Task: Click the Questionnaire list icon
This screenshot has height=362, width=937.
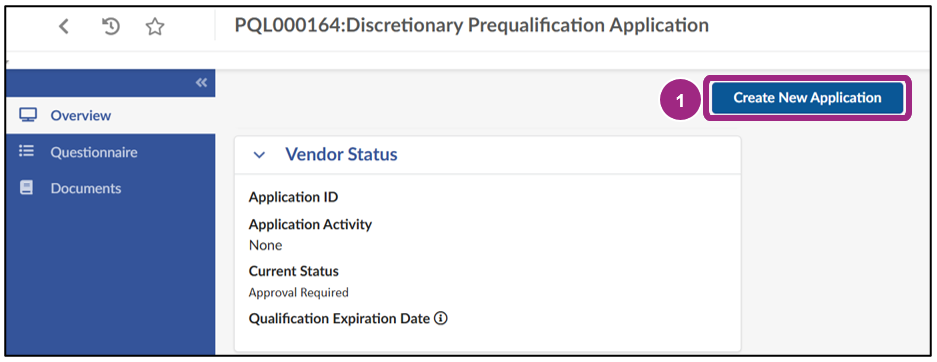Action: [26, 152]
